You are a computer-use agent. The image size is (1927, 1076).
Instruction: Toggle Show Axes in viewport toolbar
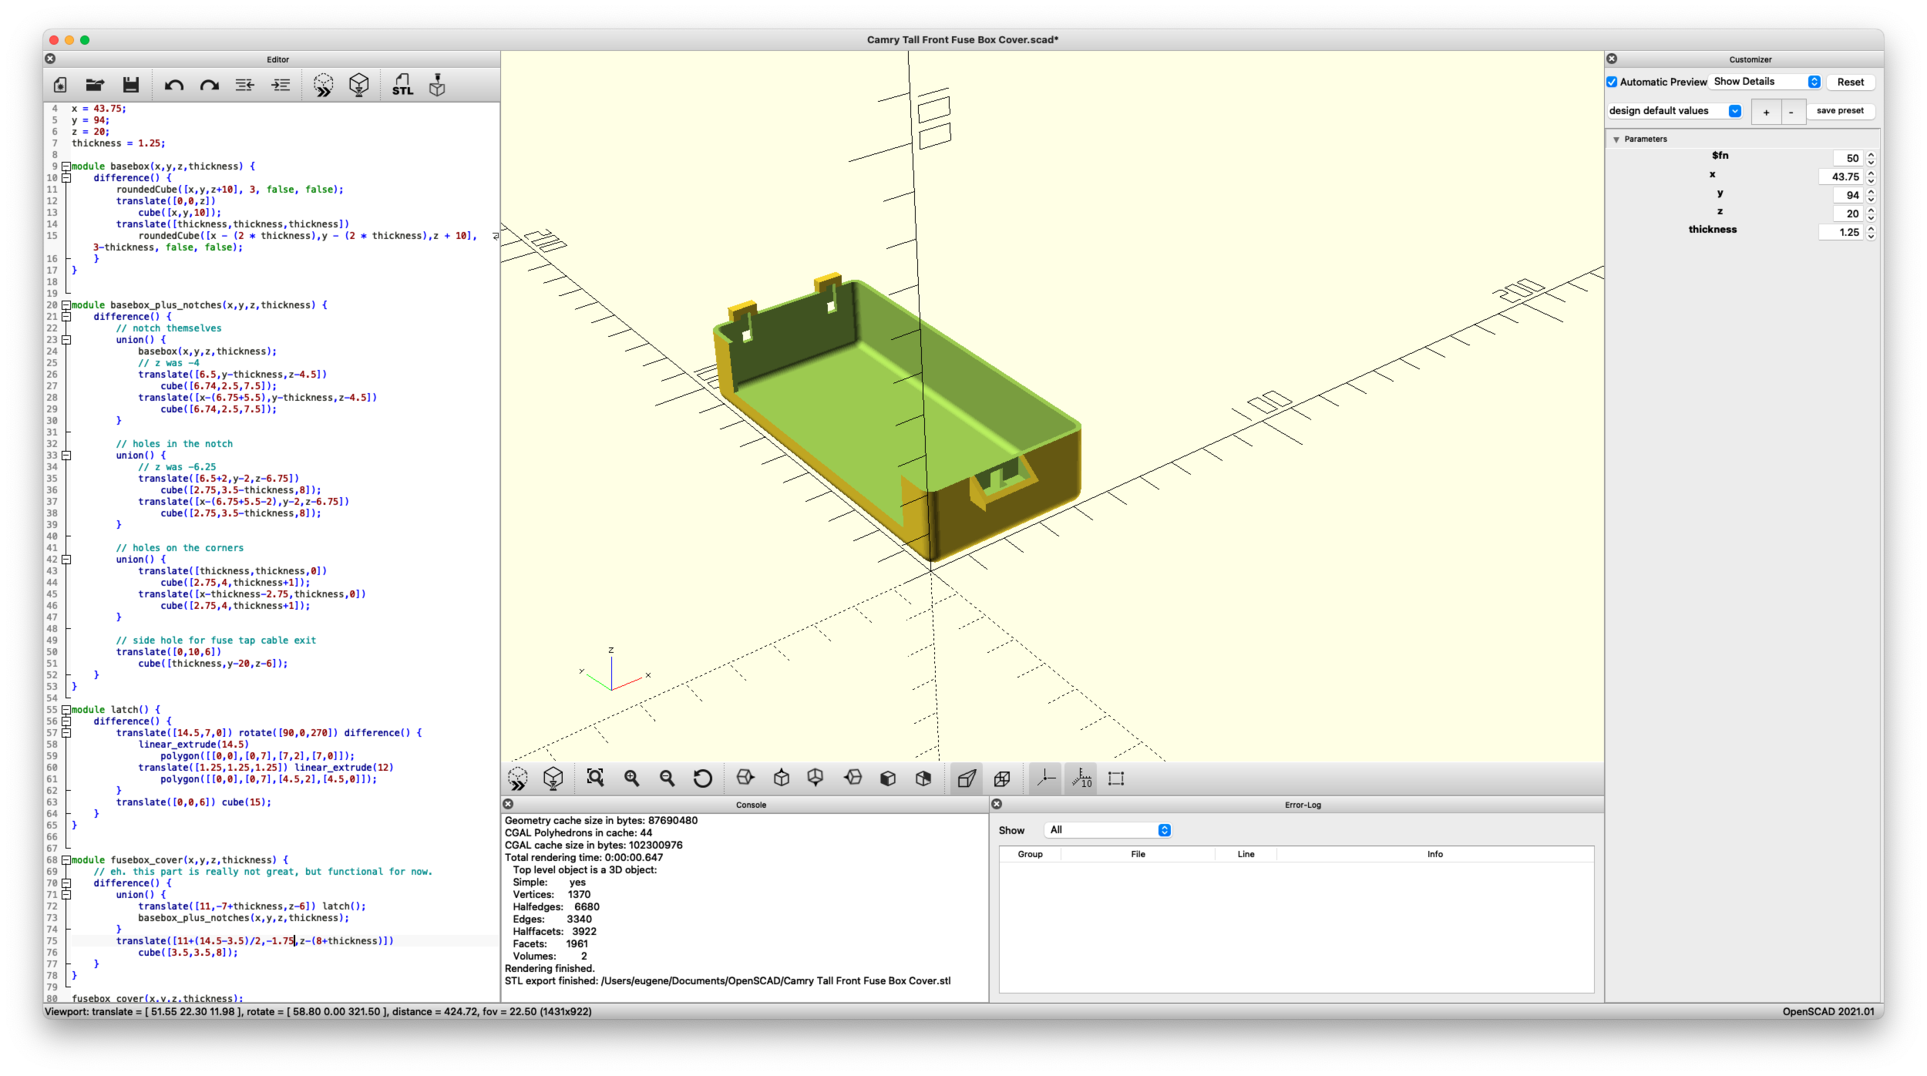click(x=1045, y=778)
